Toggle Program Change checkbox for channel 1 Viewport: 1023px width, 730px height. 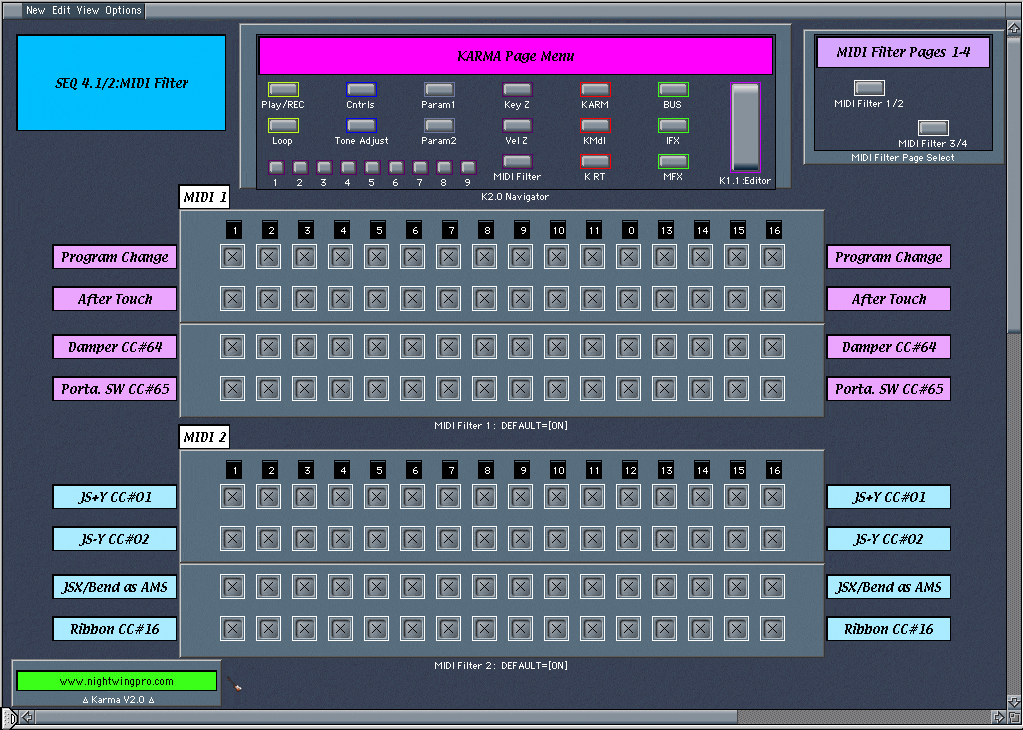point(233,257)
